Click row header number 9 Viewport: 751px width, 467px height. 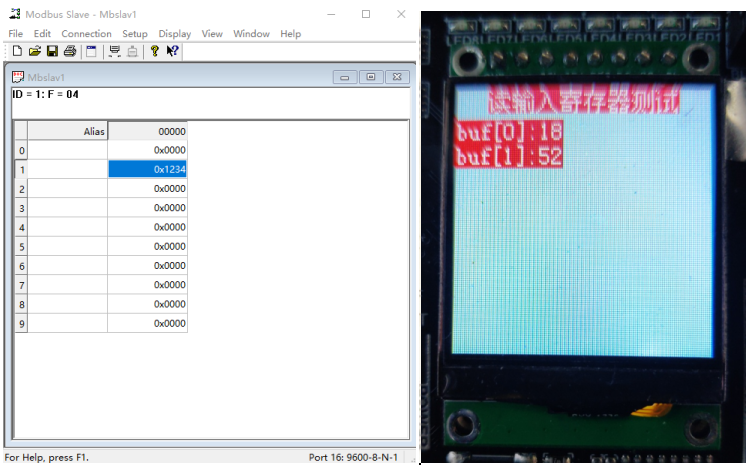[x=22, y=323]
